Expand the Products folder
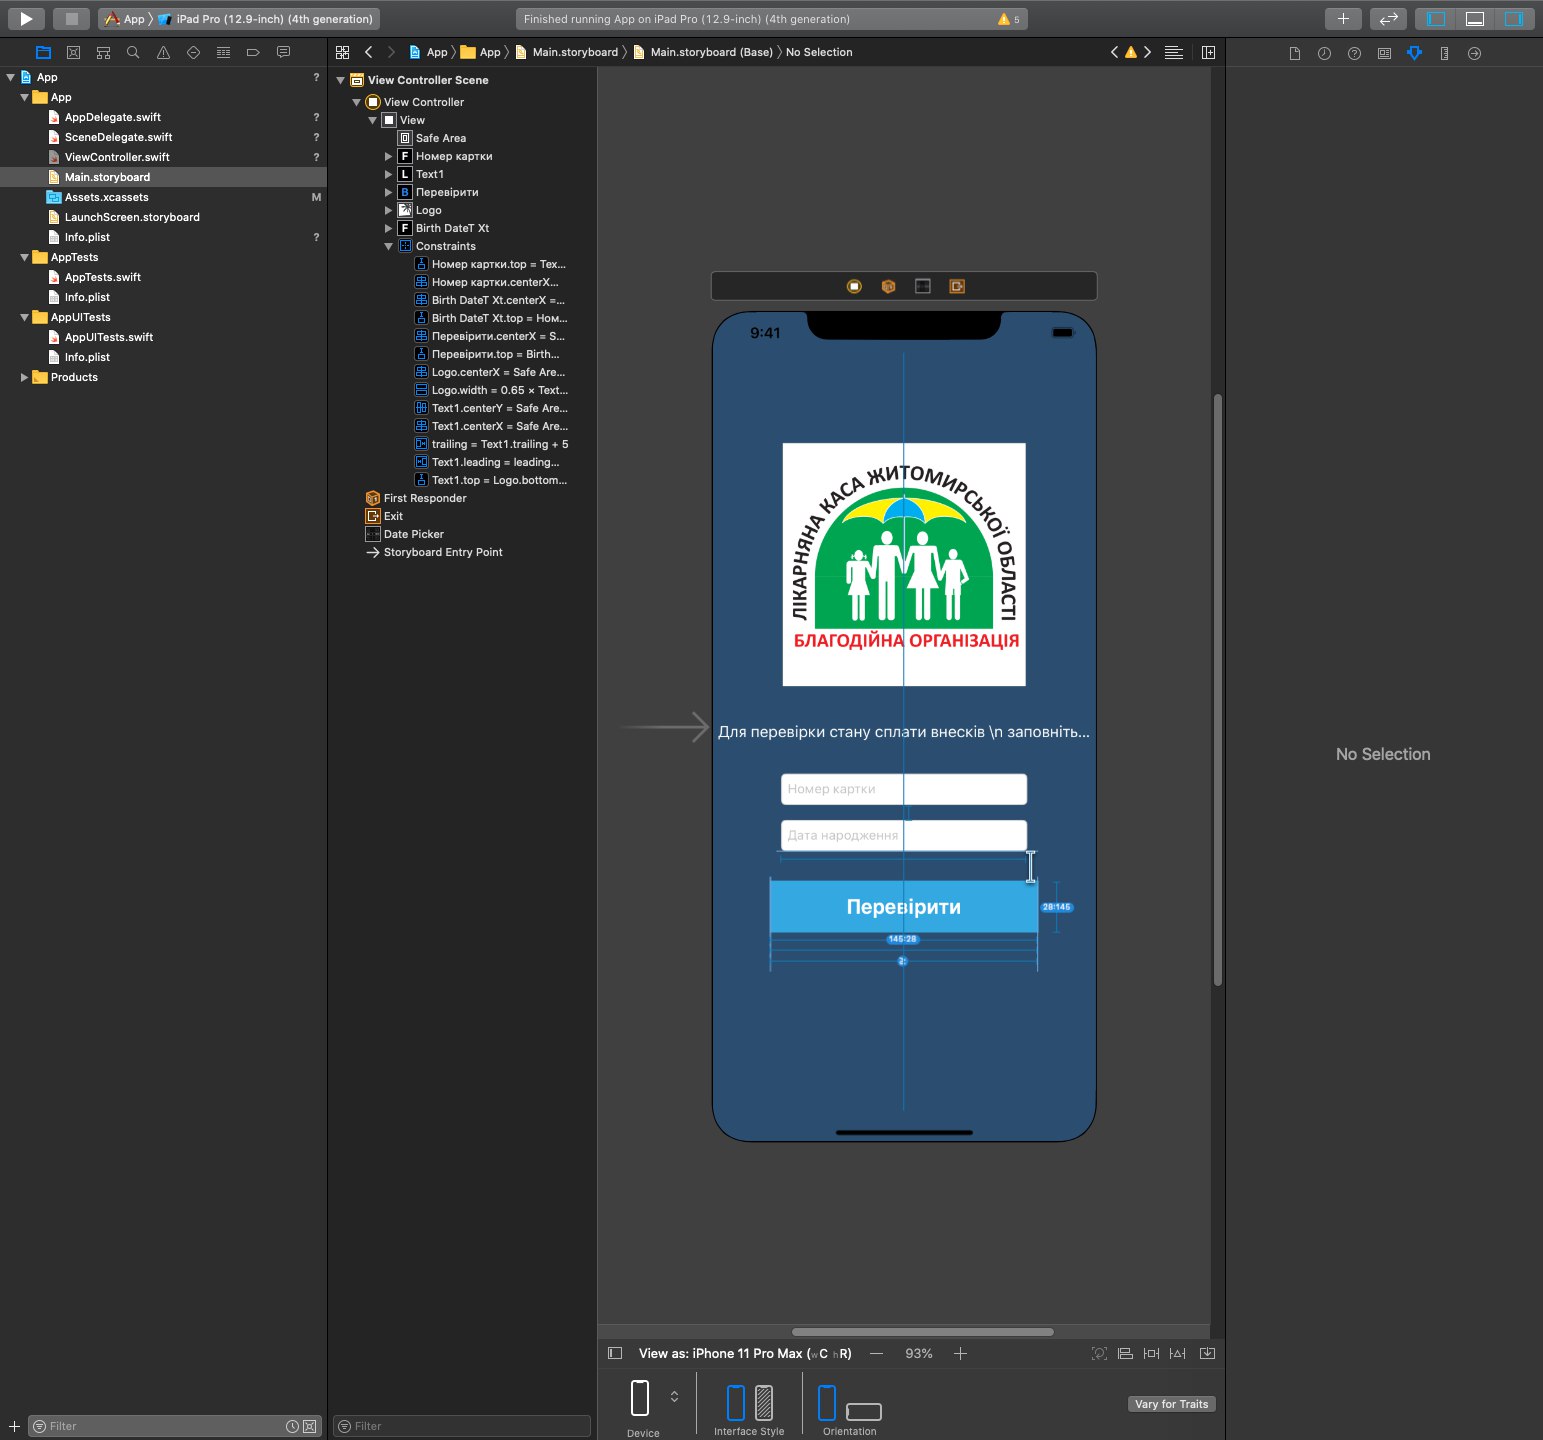Screen dimensions: 1543x1440 click(x=25, y=377)
